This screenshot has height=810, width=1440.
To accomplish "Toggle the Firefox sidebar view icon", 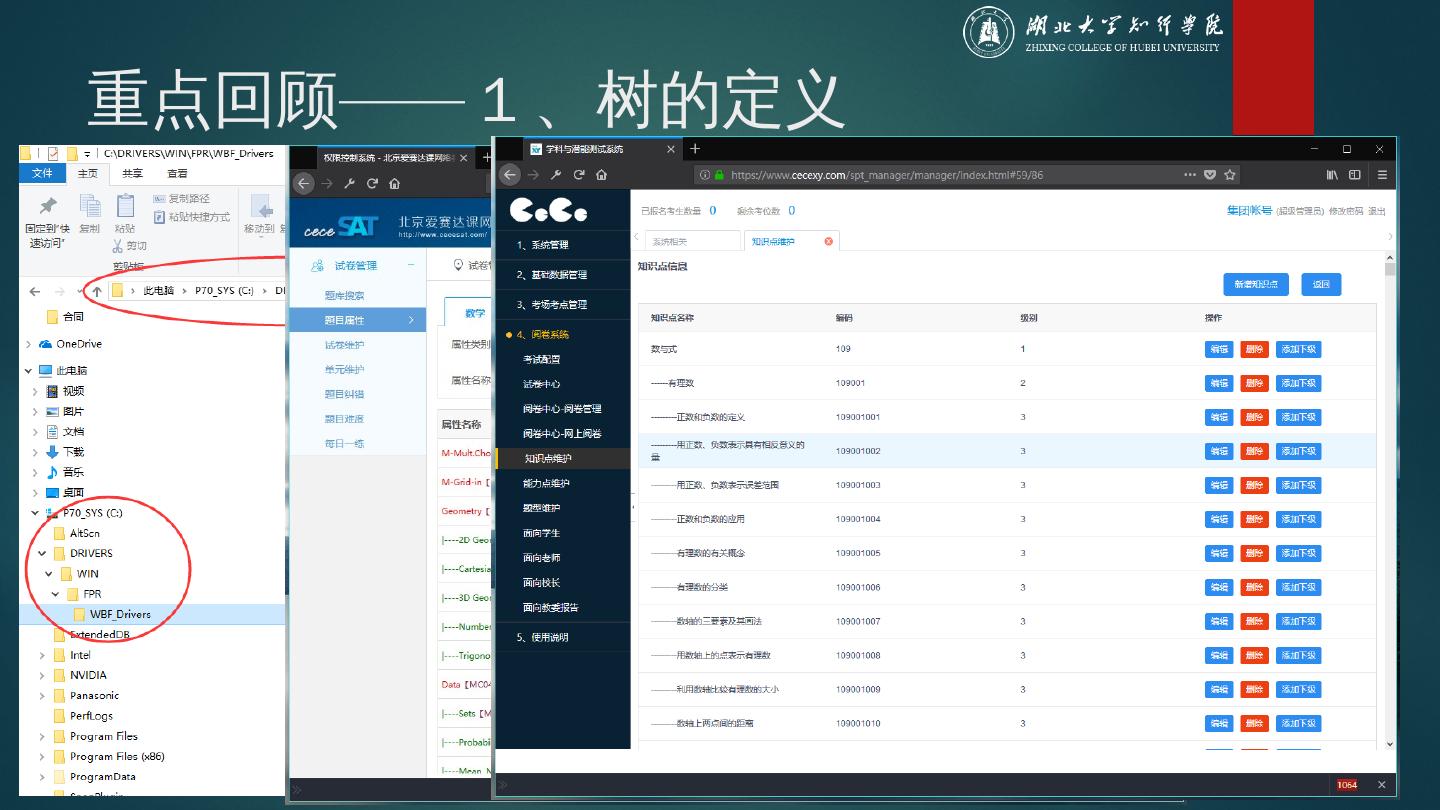I will (x=1355, y=175).
